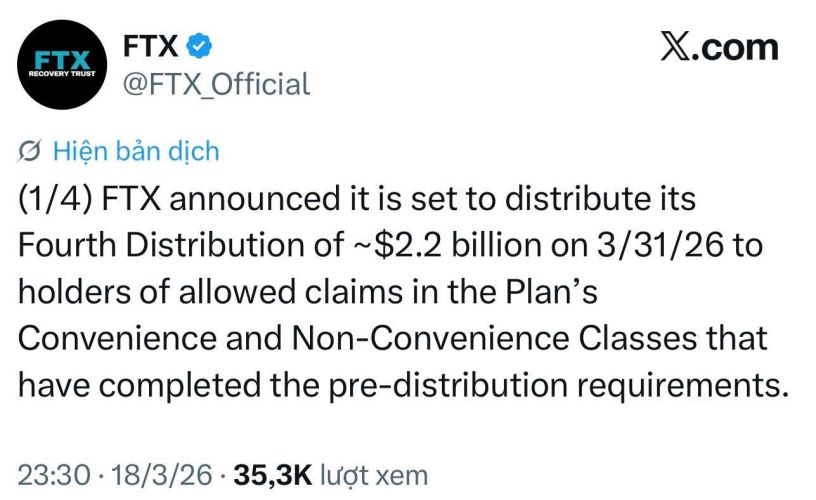Open the @FTX_Official handle

click(215, 83)
